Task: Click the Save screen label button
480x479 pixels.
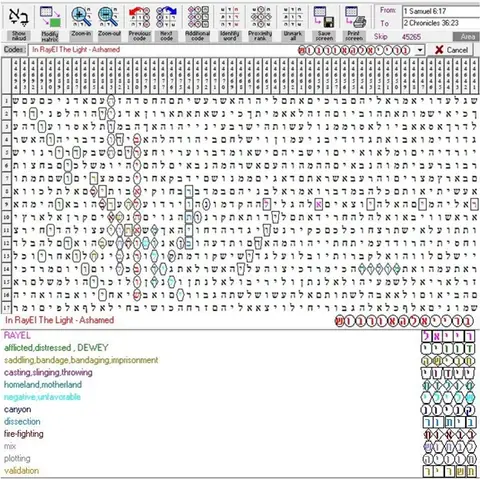Action: click(324, 36)
